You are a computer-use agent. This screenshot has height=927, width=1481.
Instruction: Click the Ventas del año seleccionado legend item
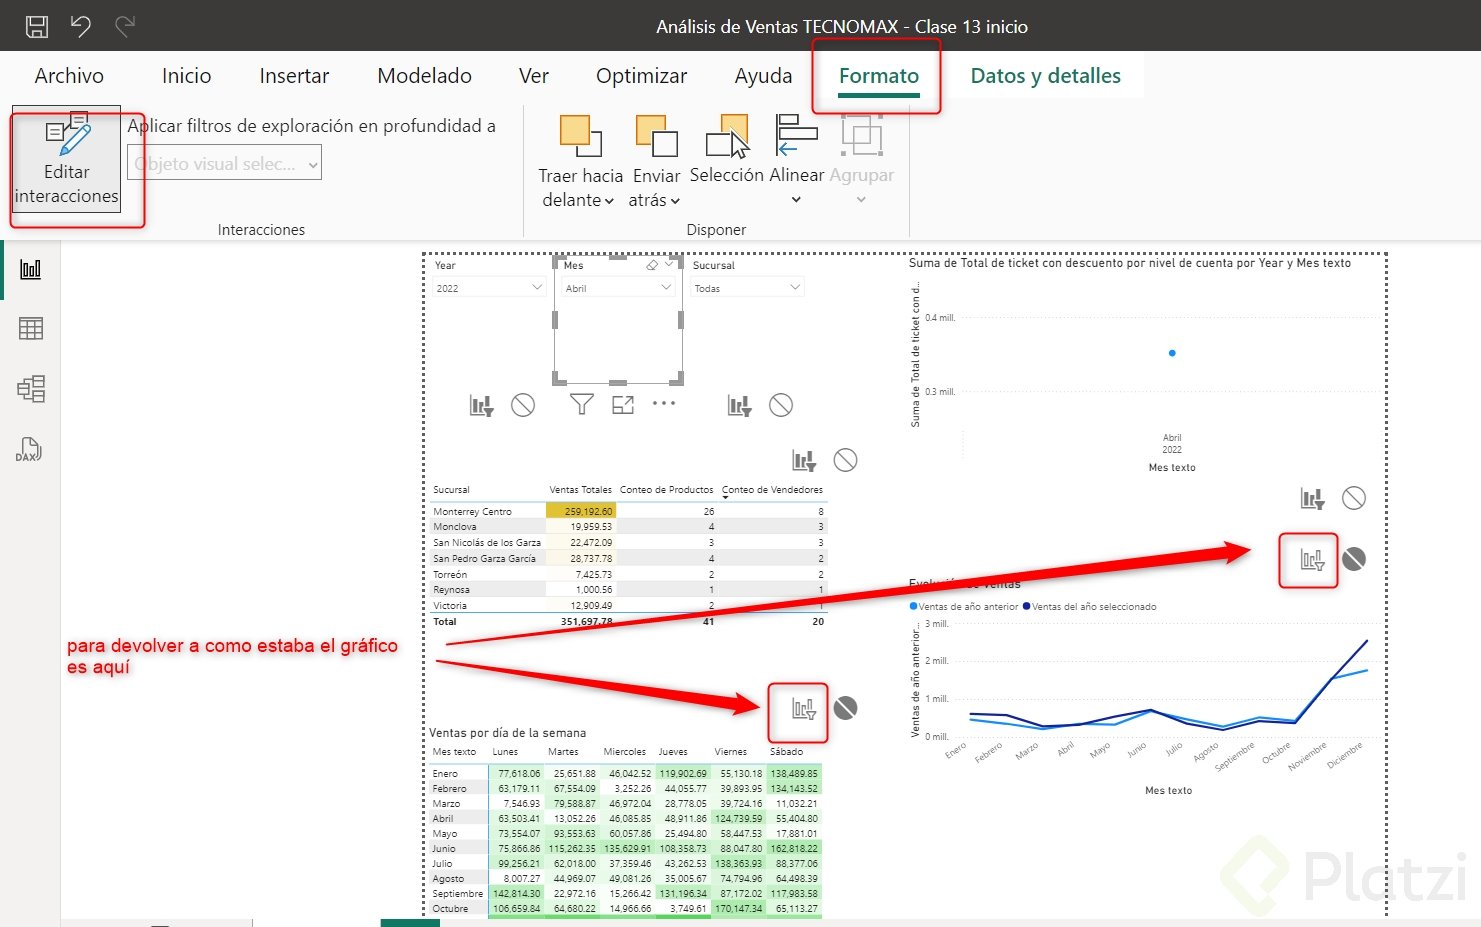1089,606
